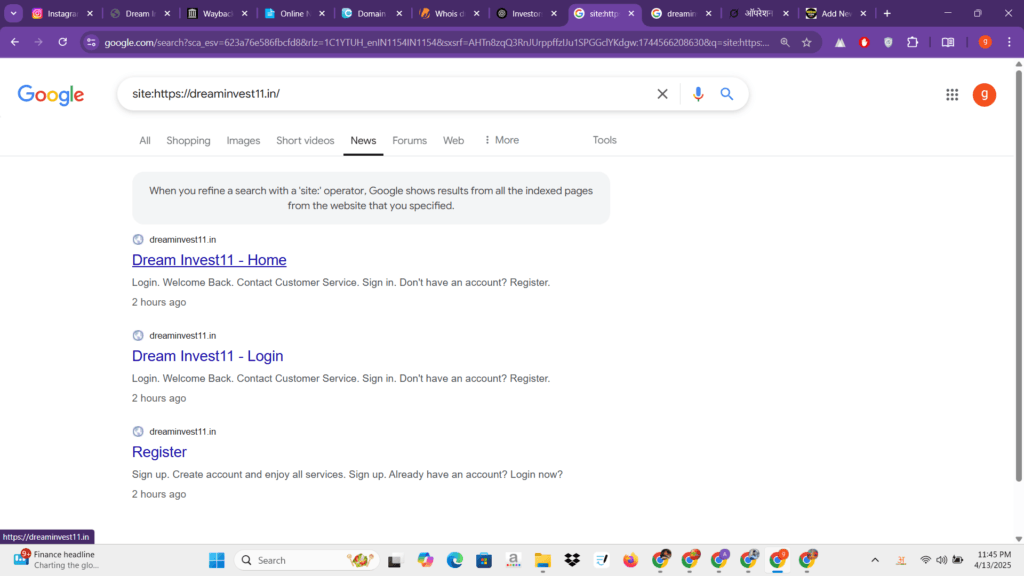Open the Google account avatar
The width and height of the screenshot is (1024, 576).
coord(984,95)
